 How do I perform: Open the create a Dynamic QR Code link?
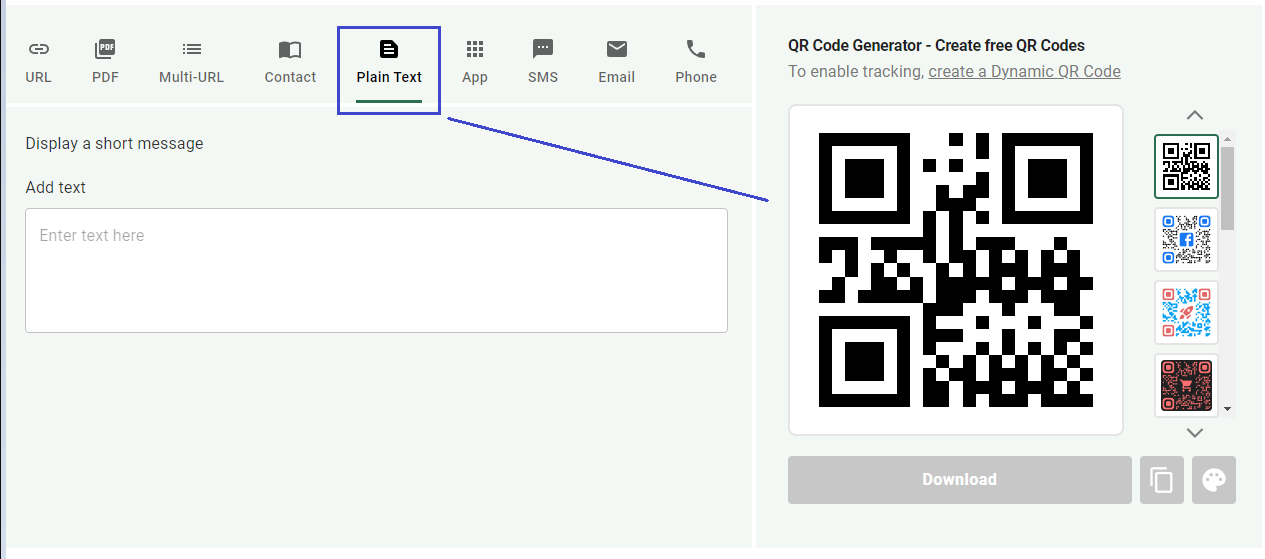1024,72
